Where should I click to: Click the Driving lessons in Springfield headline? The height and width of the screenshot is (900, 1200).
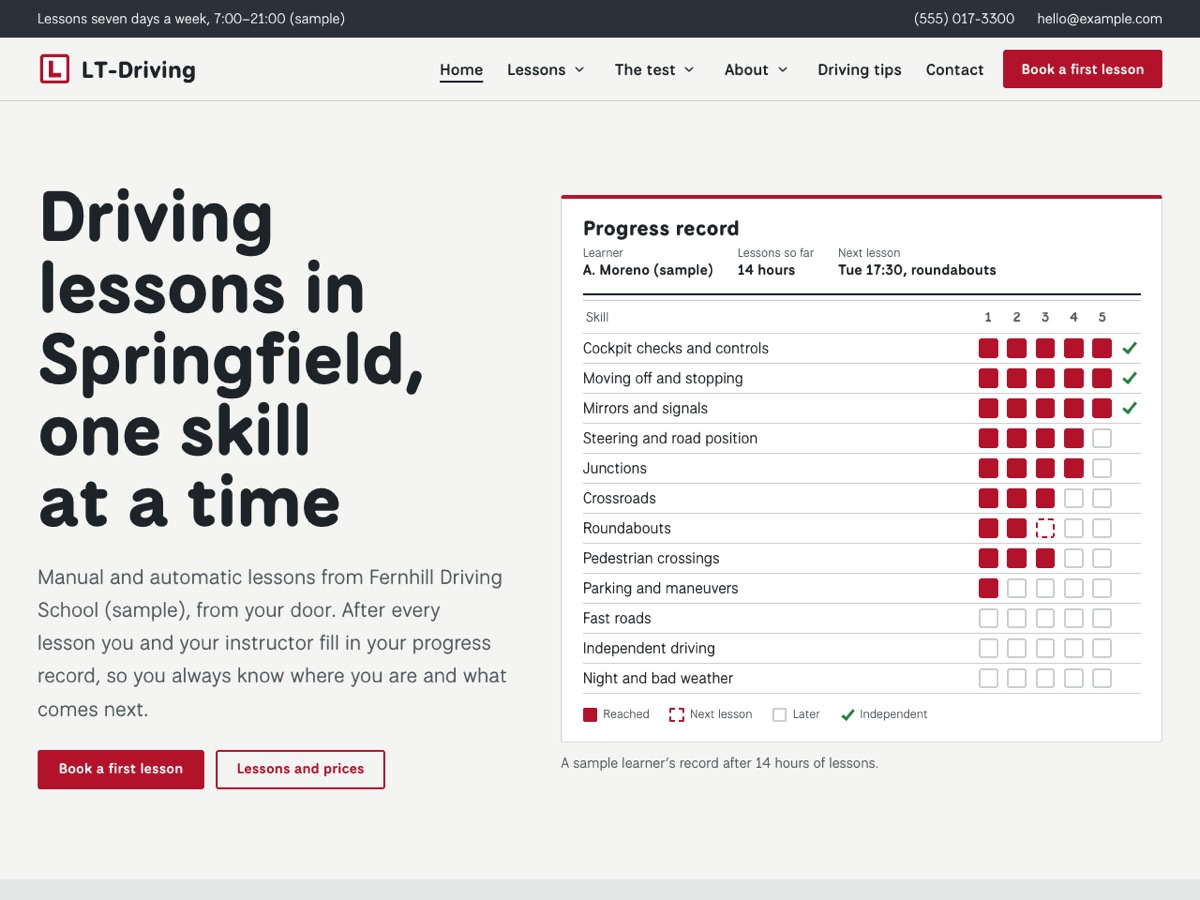coord(231,359)
